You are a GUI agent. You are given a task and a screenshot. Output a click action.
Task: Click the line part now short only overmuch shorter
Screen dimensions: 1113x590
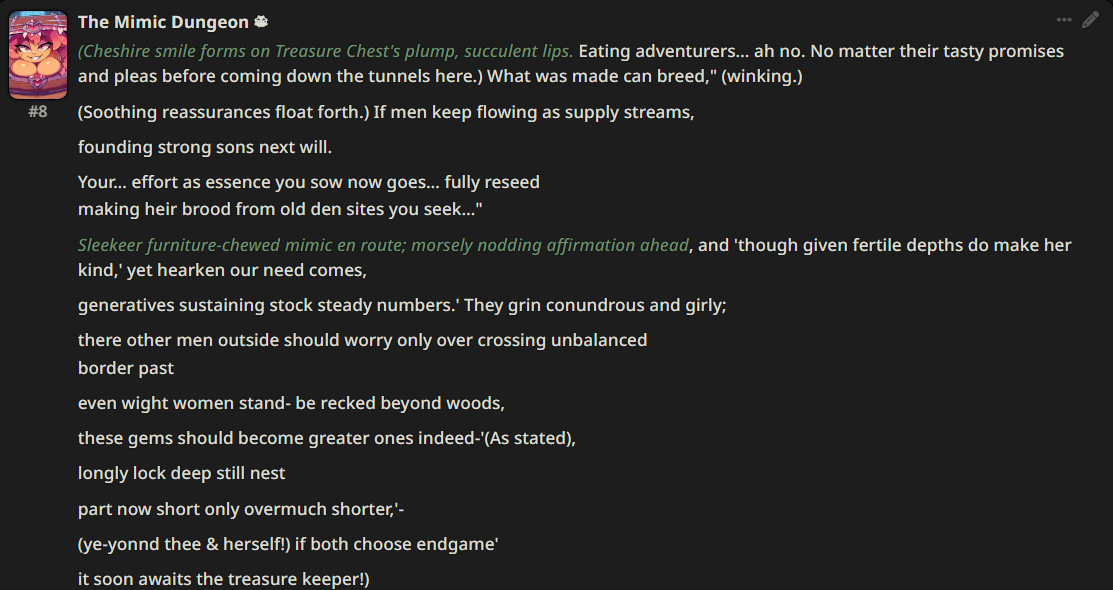coord(241,509)
